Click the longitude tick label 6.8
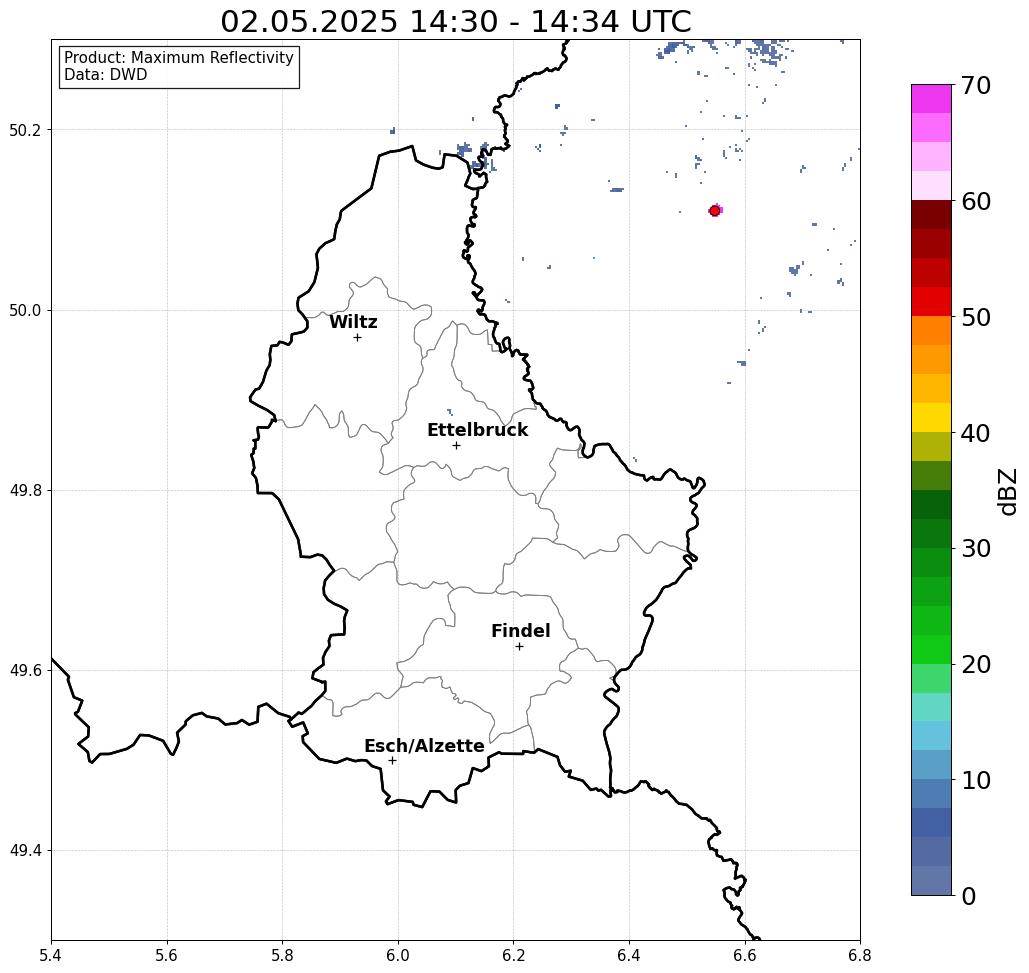Image resolution: width=1029 pixels, height=973 pixels. click(860, 955)
